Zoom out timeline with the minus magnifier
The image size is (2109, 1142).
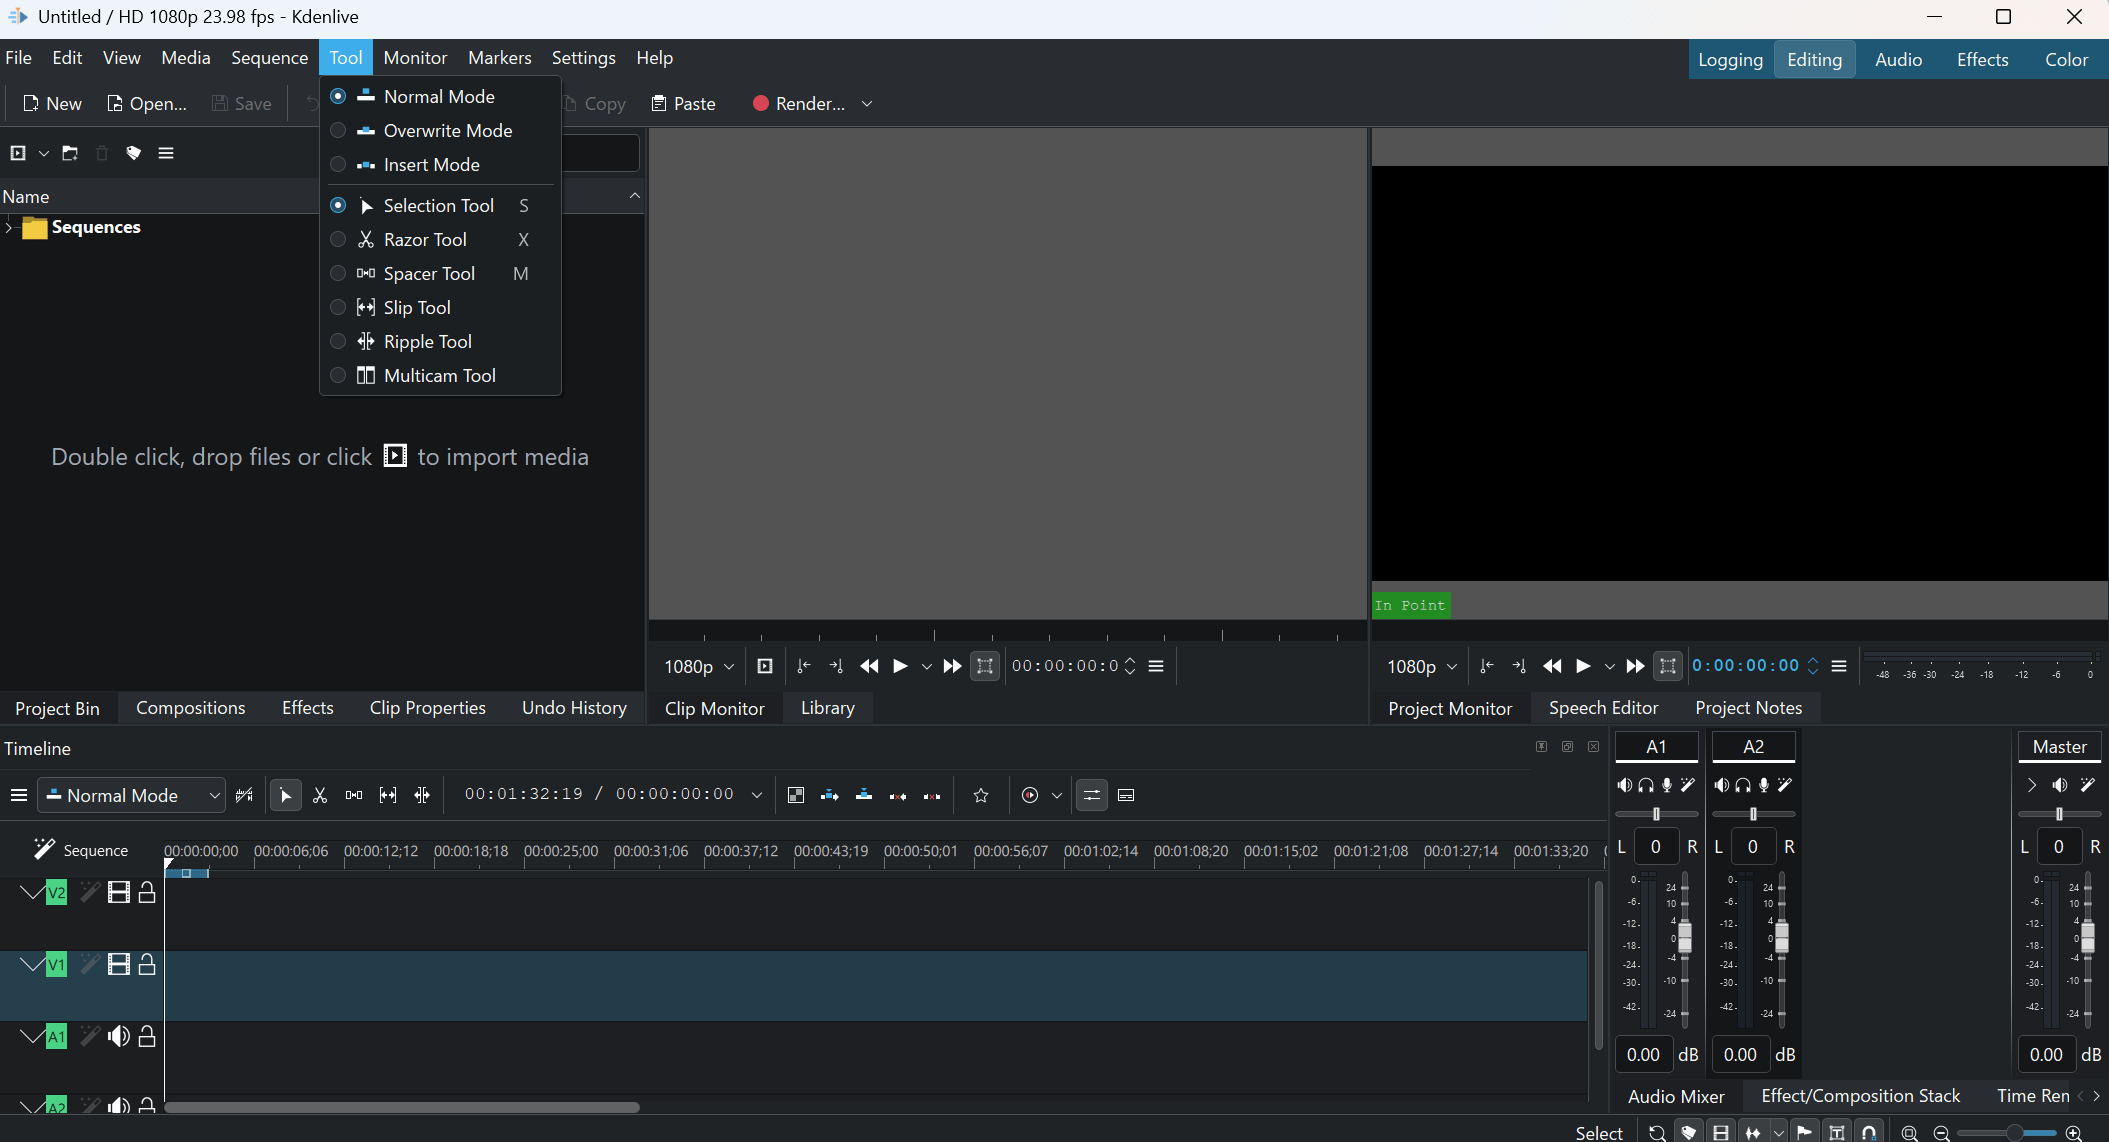pos(1941,1132)
